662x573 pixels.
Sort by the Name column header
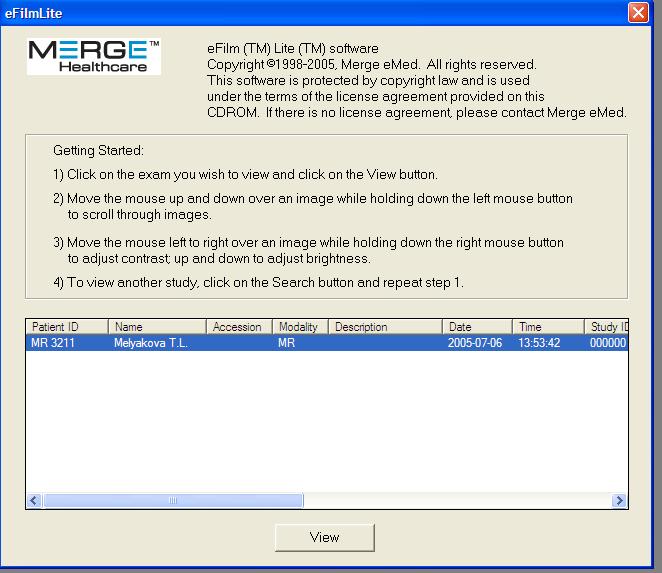pos(157,327)
